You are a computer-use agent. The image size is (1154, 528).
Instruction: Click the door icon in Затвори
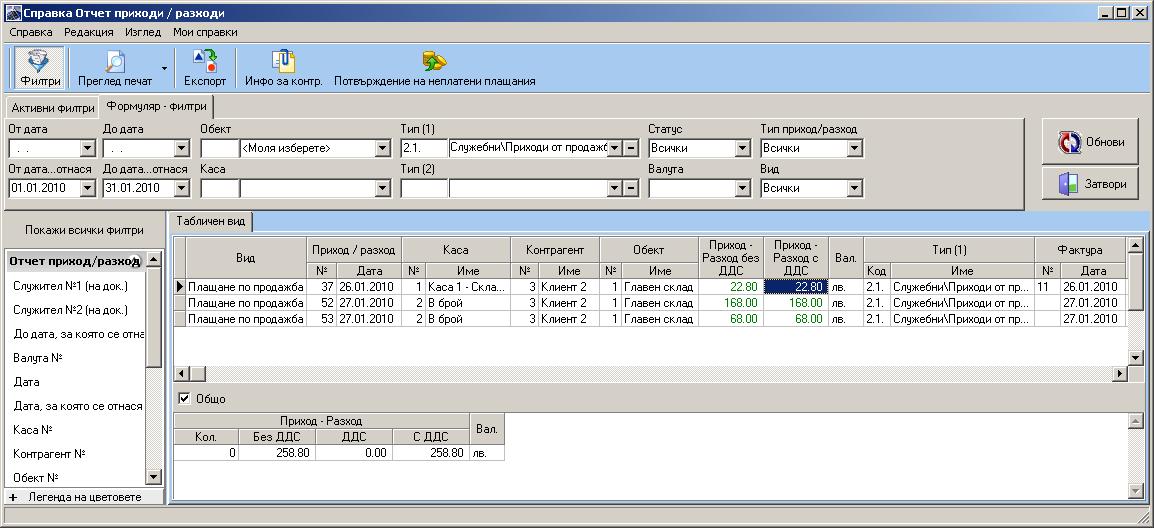point(1068,184)
